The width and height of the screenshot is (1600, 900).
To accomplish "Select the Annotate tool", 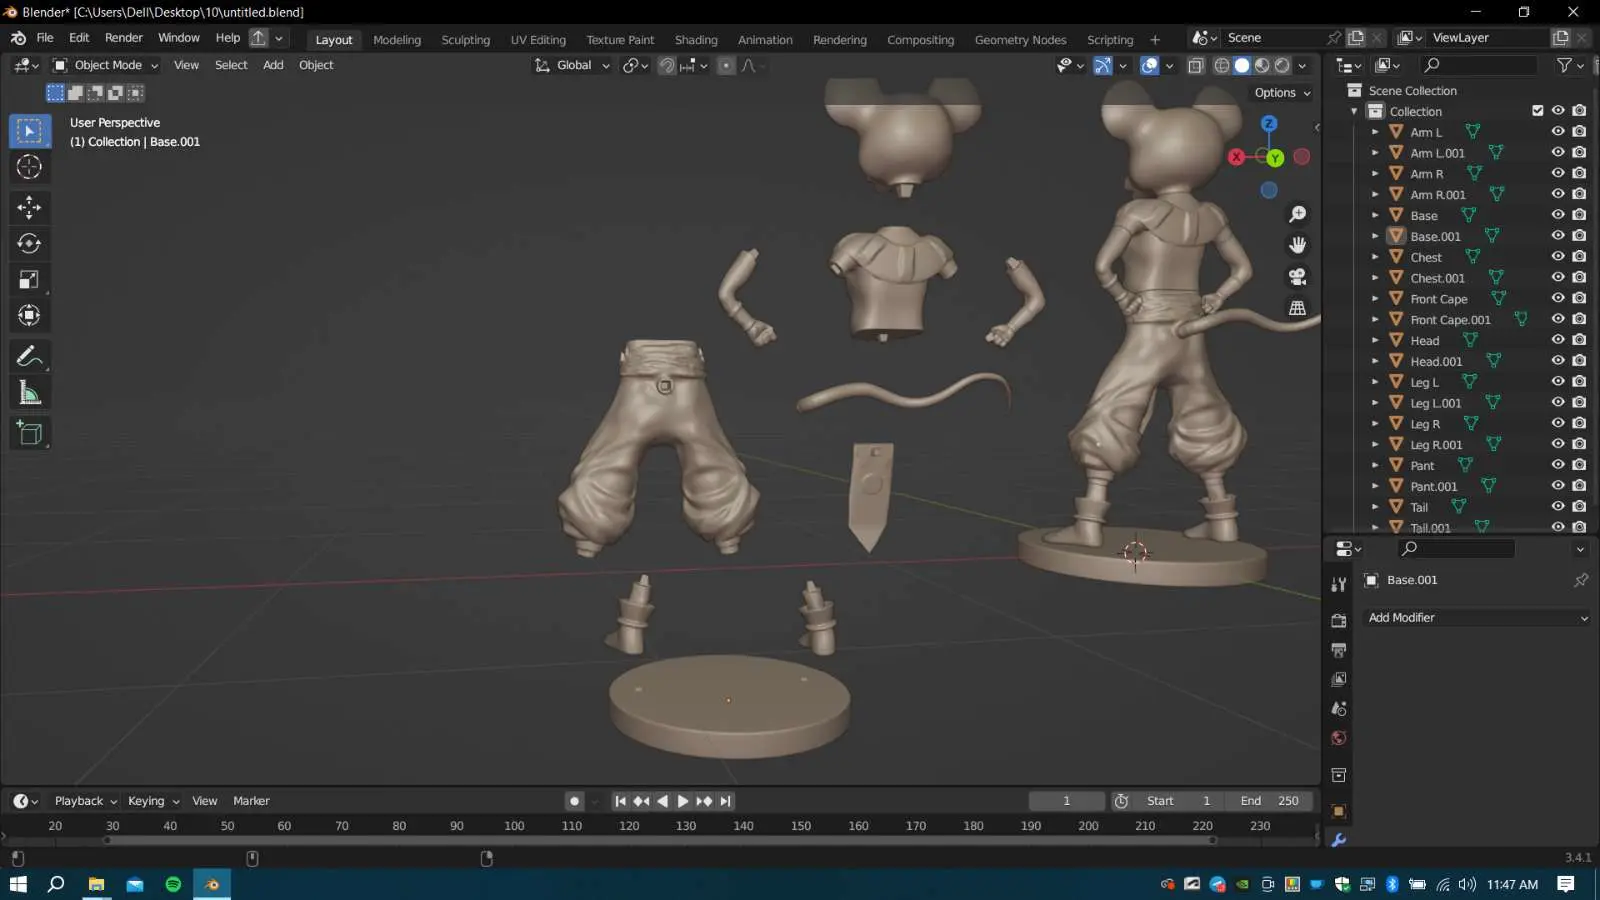I will tap(29, 356).
